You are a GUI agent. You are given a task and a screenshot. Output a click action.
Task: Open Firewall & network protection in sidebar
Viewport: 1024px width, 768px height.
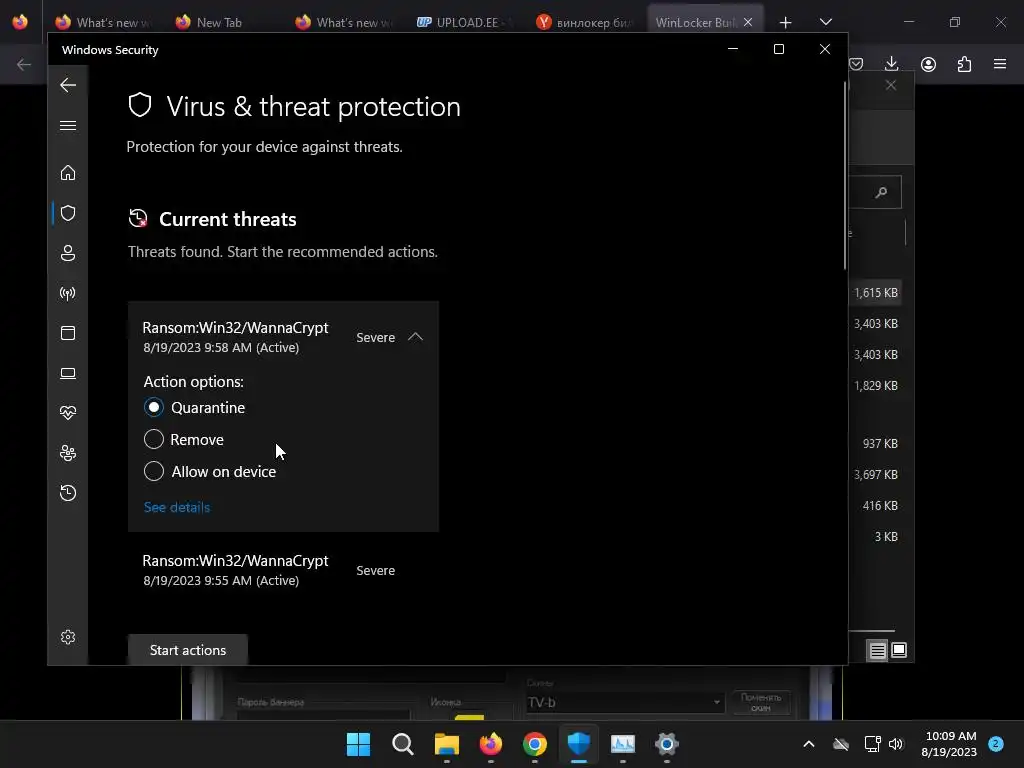pyautogui.click(x=68, y=293)
